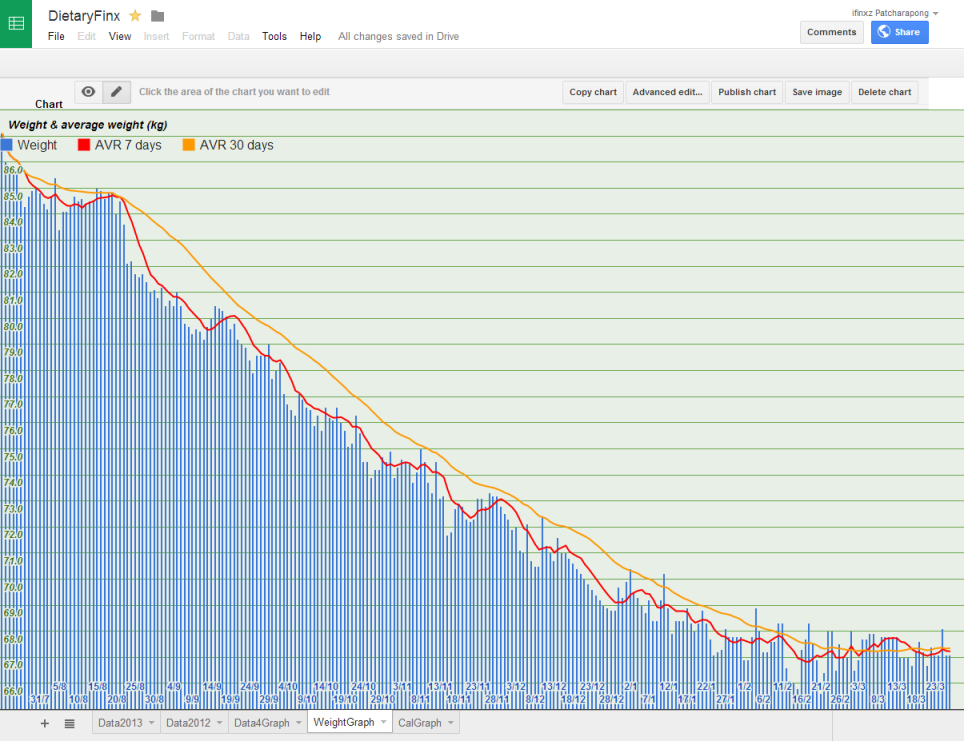Open the move-to-folder icon

click(x=157, y=16)
